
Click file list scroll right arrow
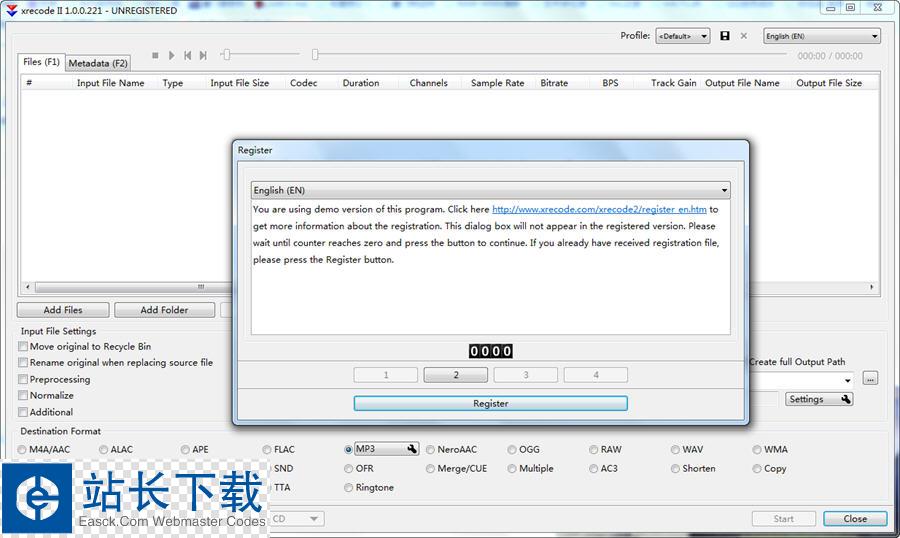[x=871, y=286]
